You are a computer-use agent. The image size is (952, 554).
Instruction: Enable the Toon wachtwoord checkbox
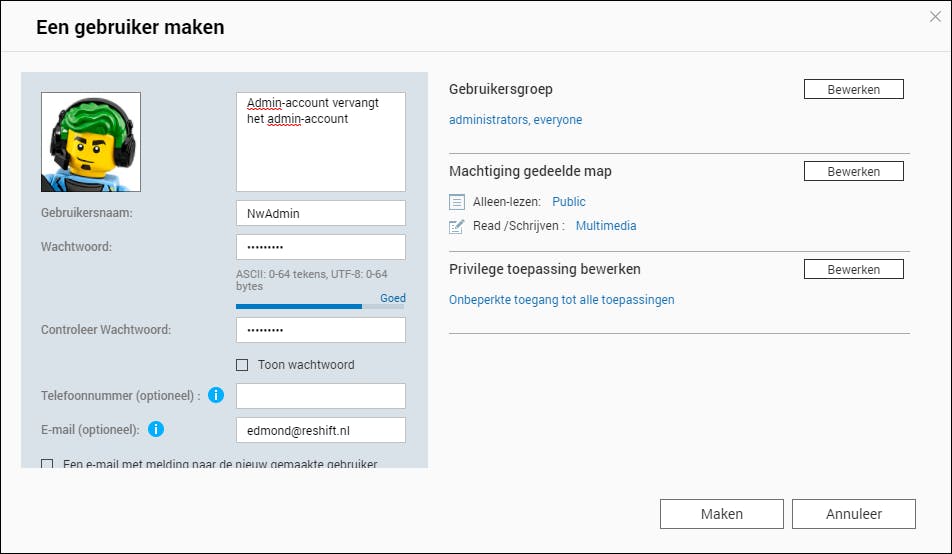pyautogui.click(x=242, y=365)
